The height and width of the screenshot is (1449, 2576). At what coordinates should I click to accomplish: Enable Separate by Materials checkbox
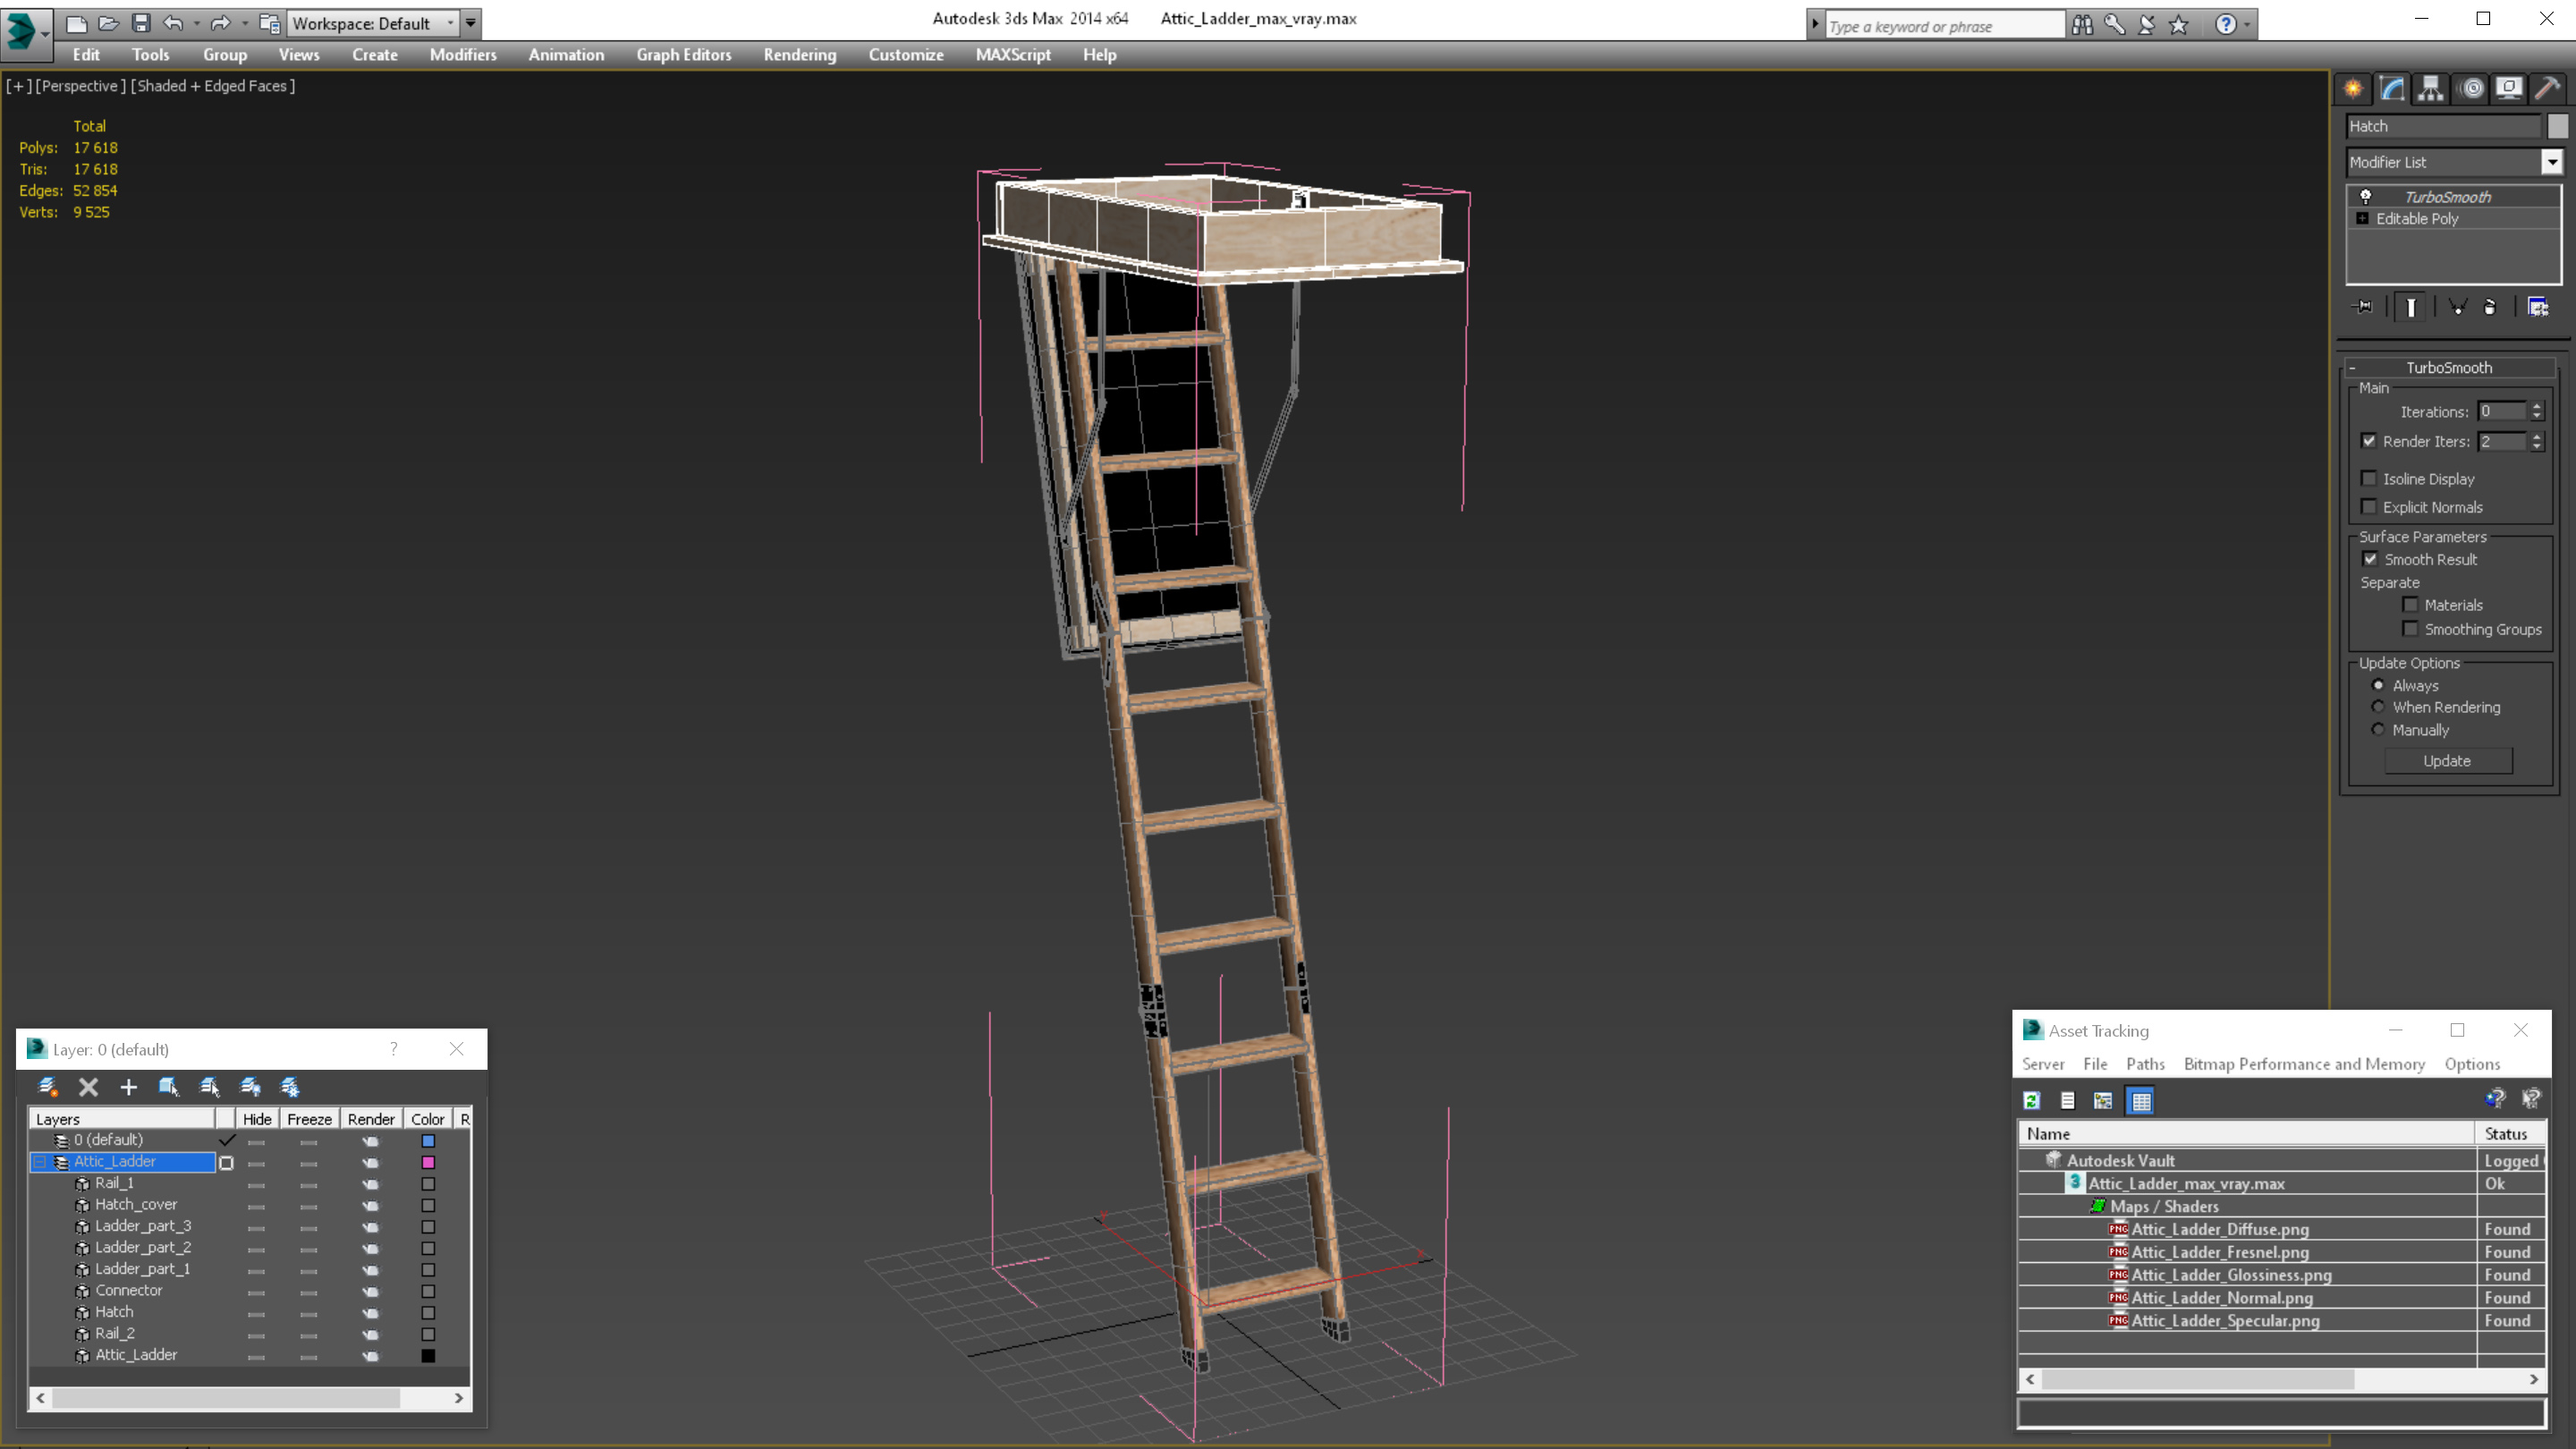[2410, 605]
